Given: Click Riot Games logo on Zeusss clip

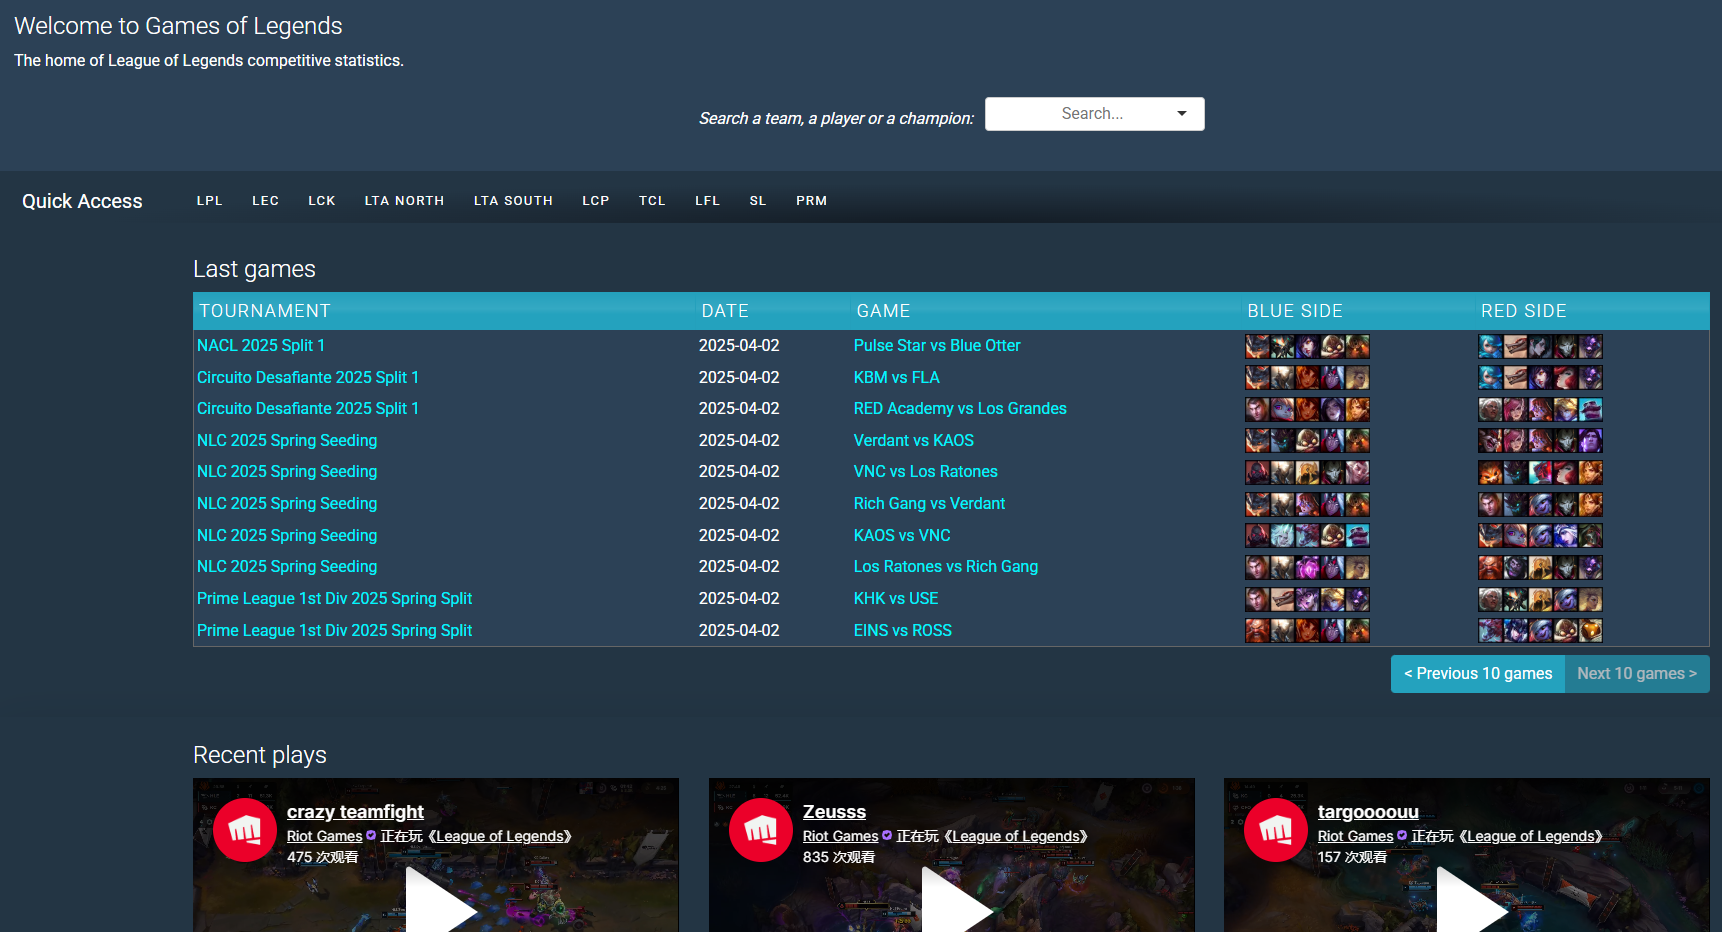Looking at the screenshot, I should click(x=761, y=830).
